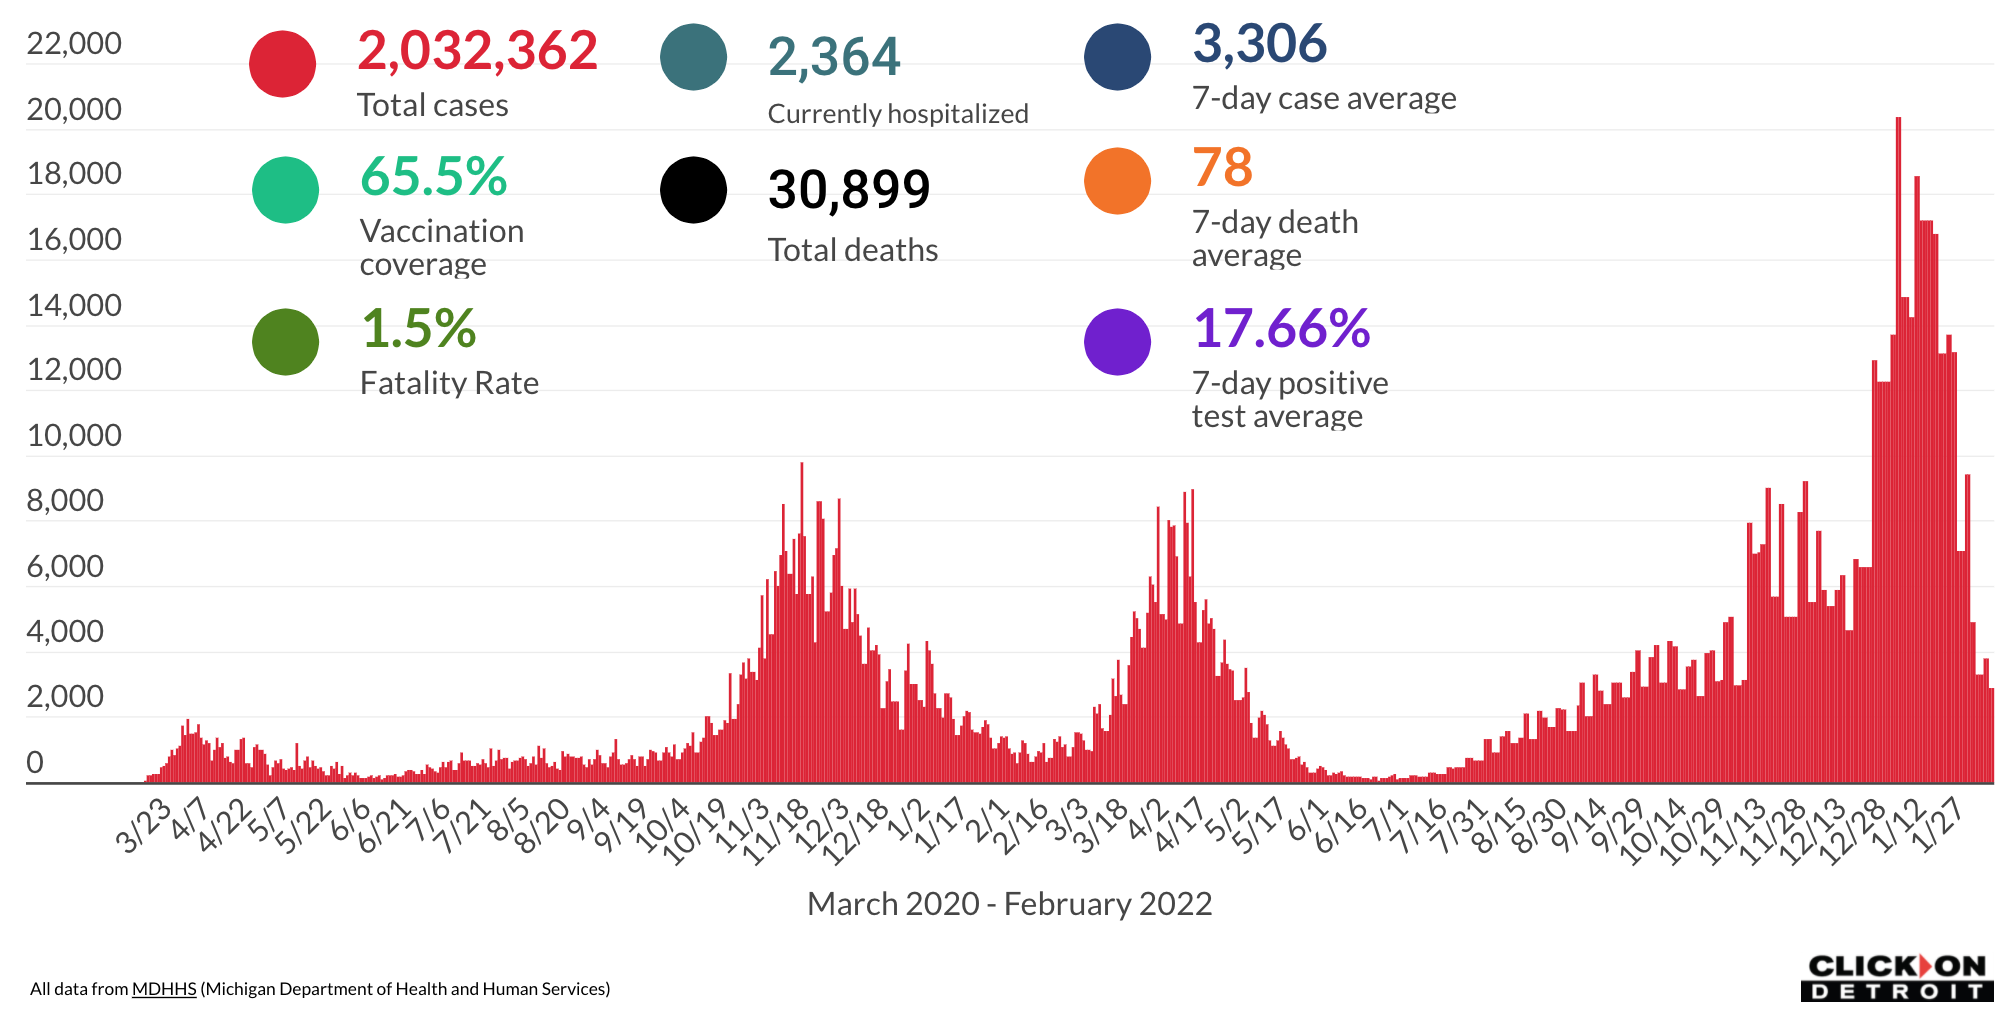Click the olive Fatality Rate circle
The width and height of the screenshot is (2008, 1020).
(x=285, y=342)
